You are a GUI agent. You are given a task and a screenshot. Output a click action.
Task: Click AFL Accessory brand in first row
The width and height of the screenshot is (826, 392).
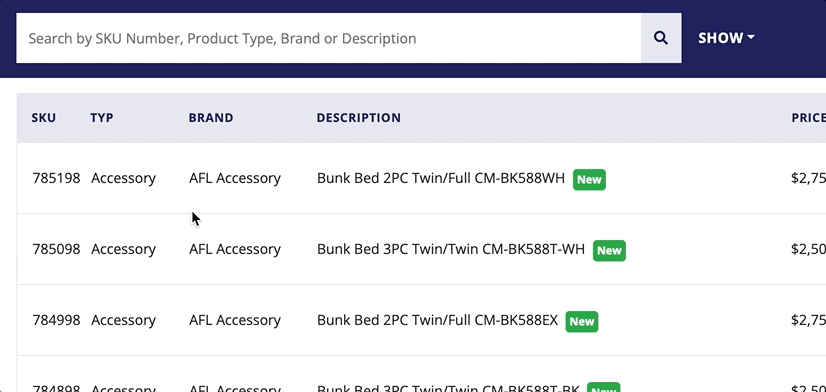[x=235, y=178]
